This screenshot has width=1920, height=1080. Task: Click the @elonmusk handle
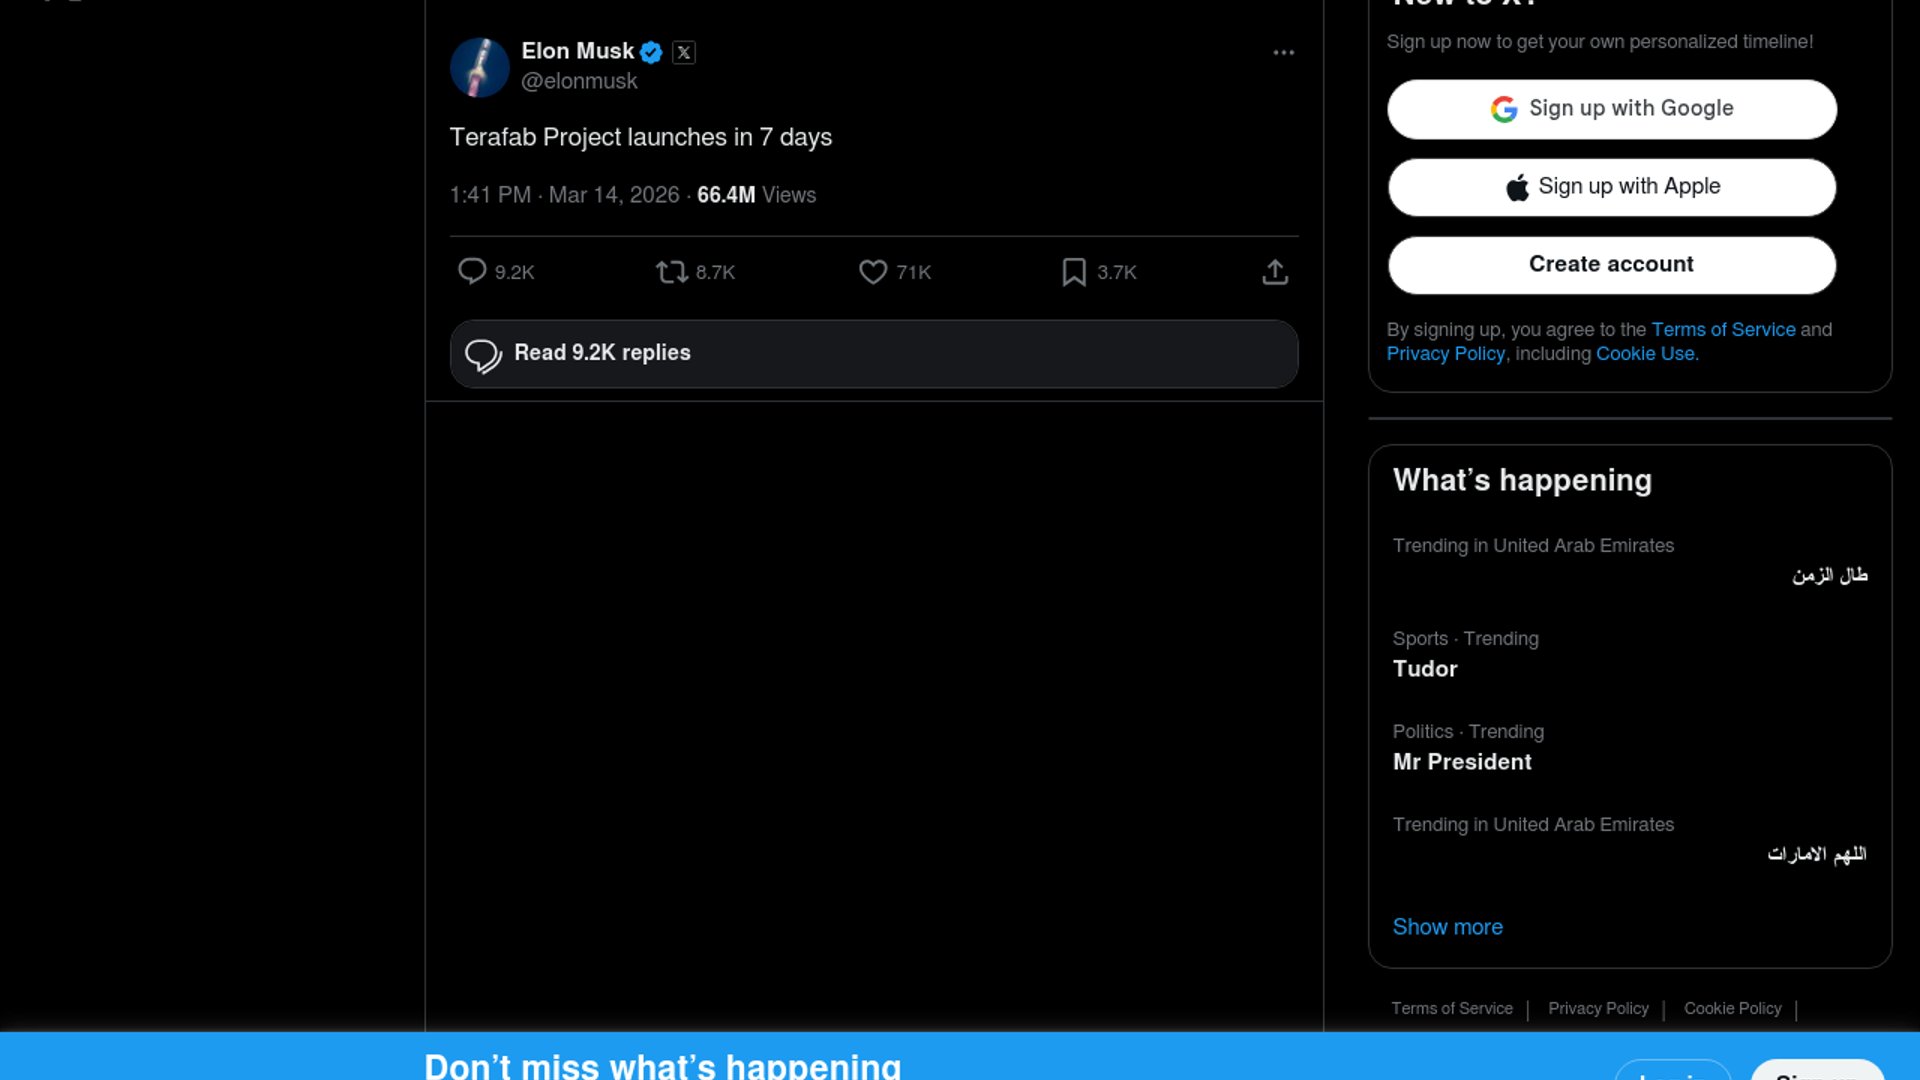click(579, 82)
